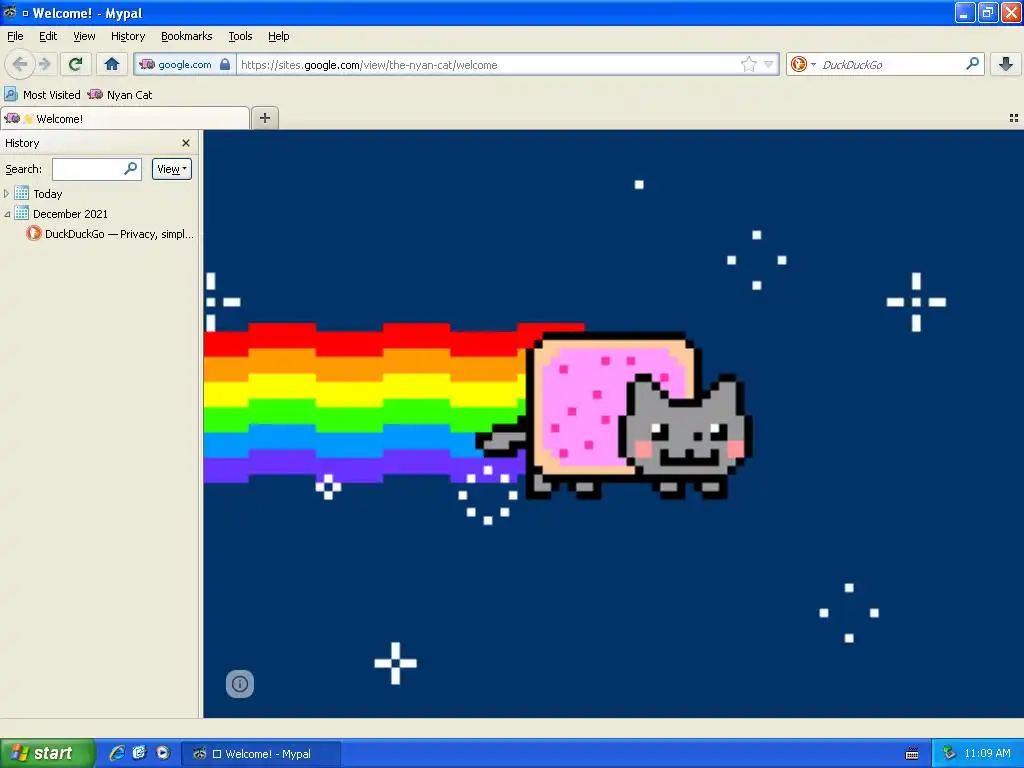Launch Outlook Express from quick launch
The width and height of the screenshot is (1024, 768).
[139, 753]
